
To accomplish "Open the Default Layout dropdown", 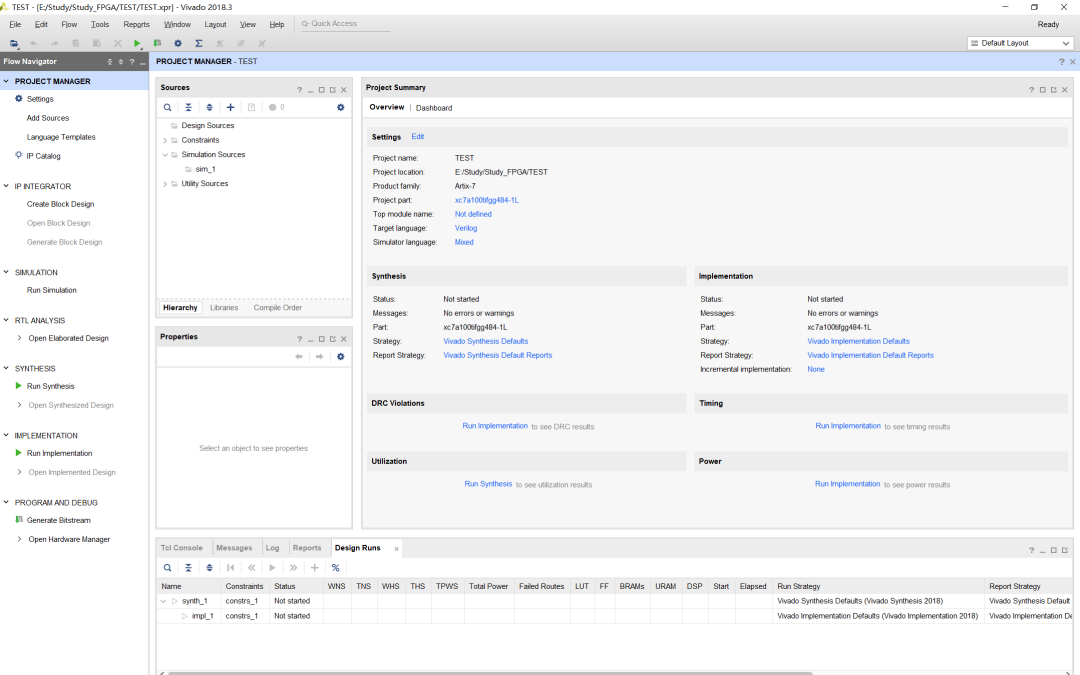I will pyautogui.click(x=1020, y=43).
